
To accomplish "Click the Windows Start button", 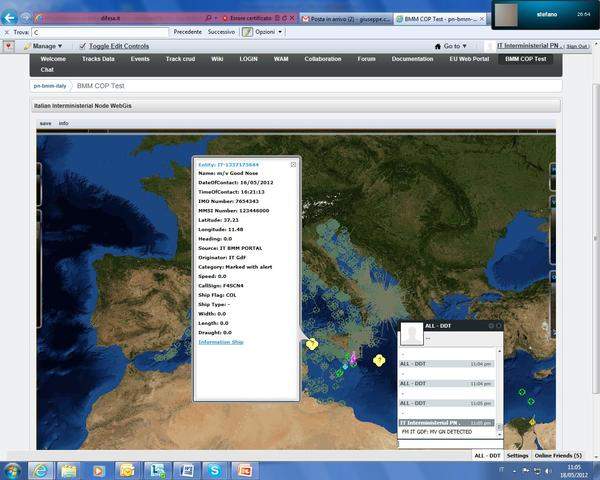I will click(x=12, y=469).
